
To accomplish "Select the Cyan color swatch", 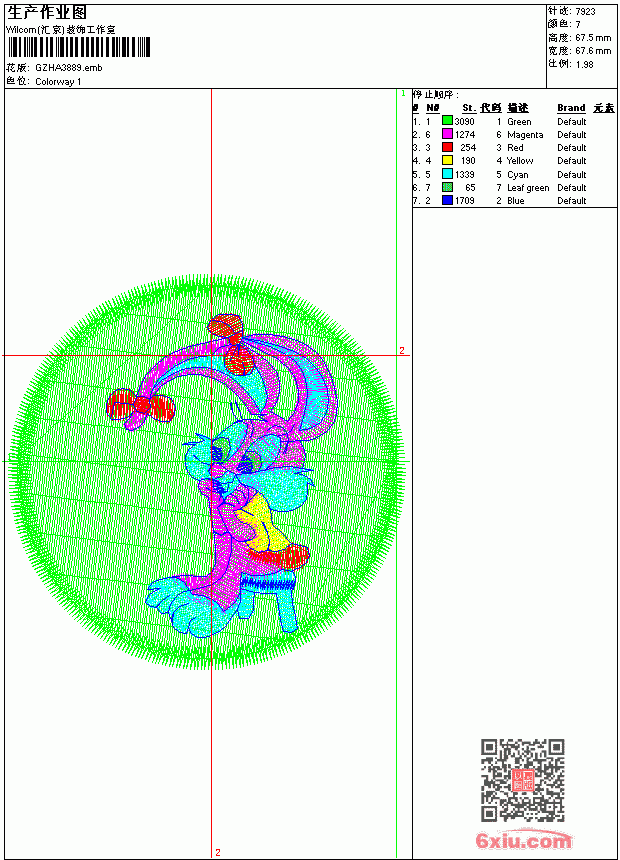I will (x=447, y=174).
